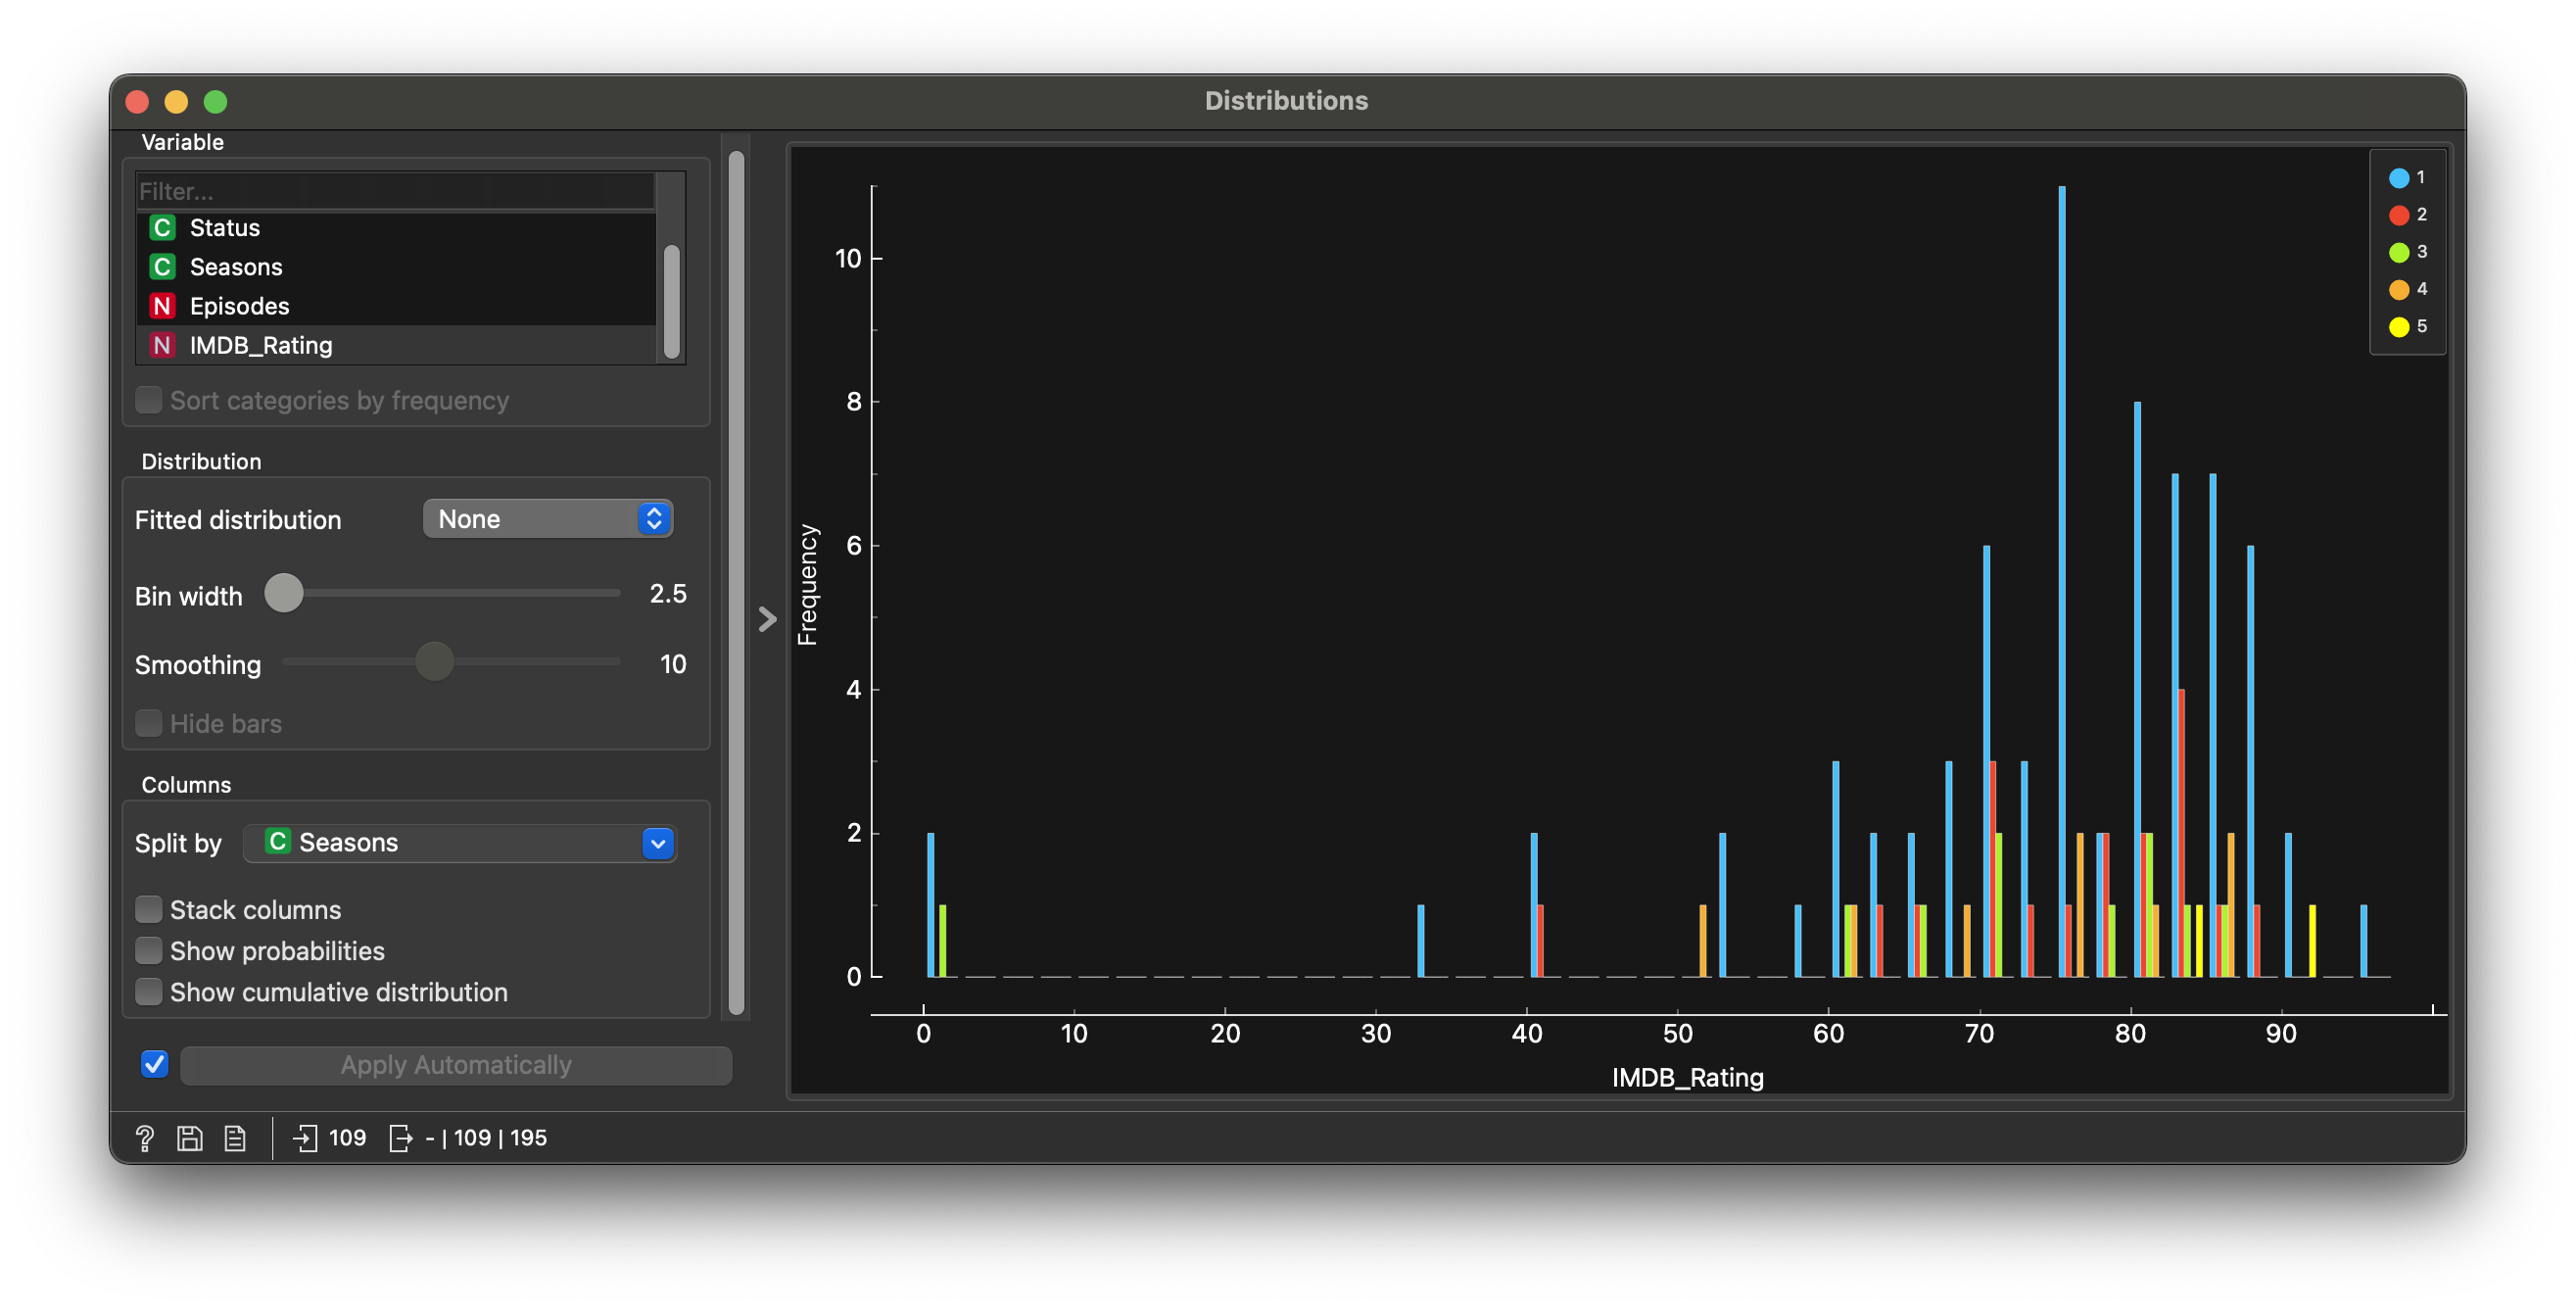Click the red legend dot for 2

point(2399,215)
